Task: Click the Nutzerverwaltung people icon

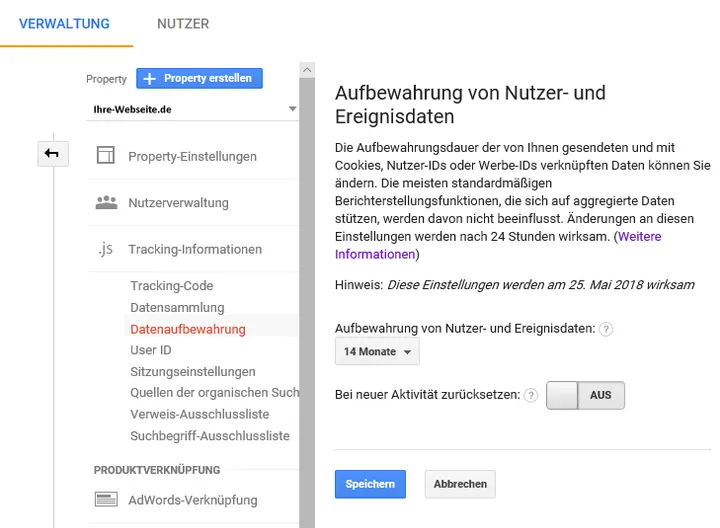Action: tap(107, 202)
